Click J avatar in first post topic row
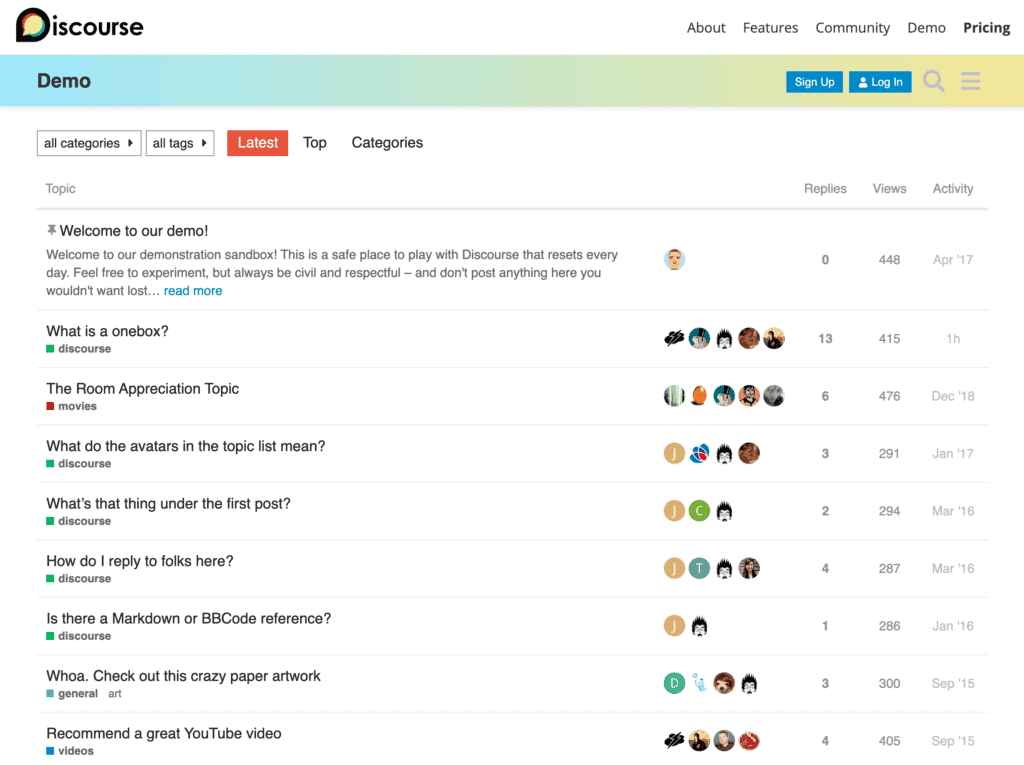Viewport: 1024px width, 765px height. (x=674, y=511)
